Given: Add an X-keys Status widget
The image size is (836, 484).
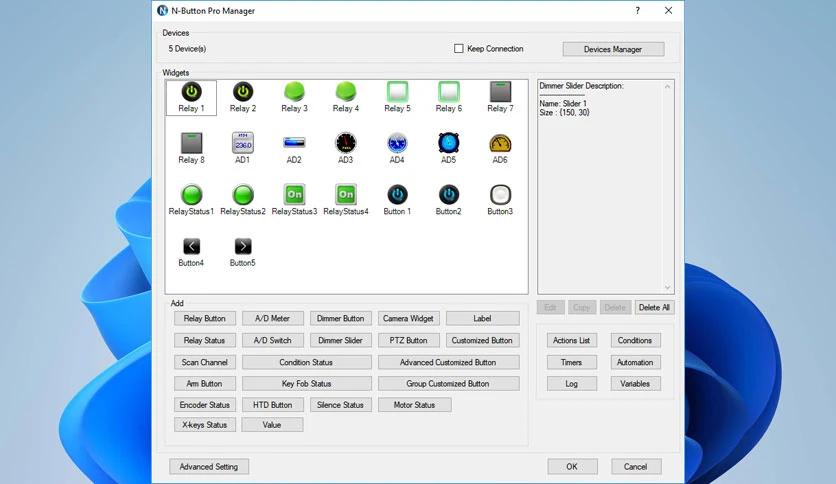Looking at the screenshot, I should (205, 425).
